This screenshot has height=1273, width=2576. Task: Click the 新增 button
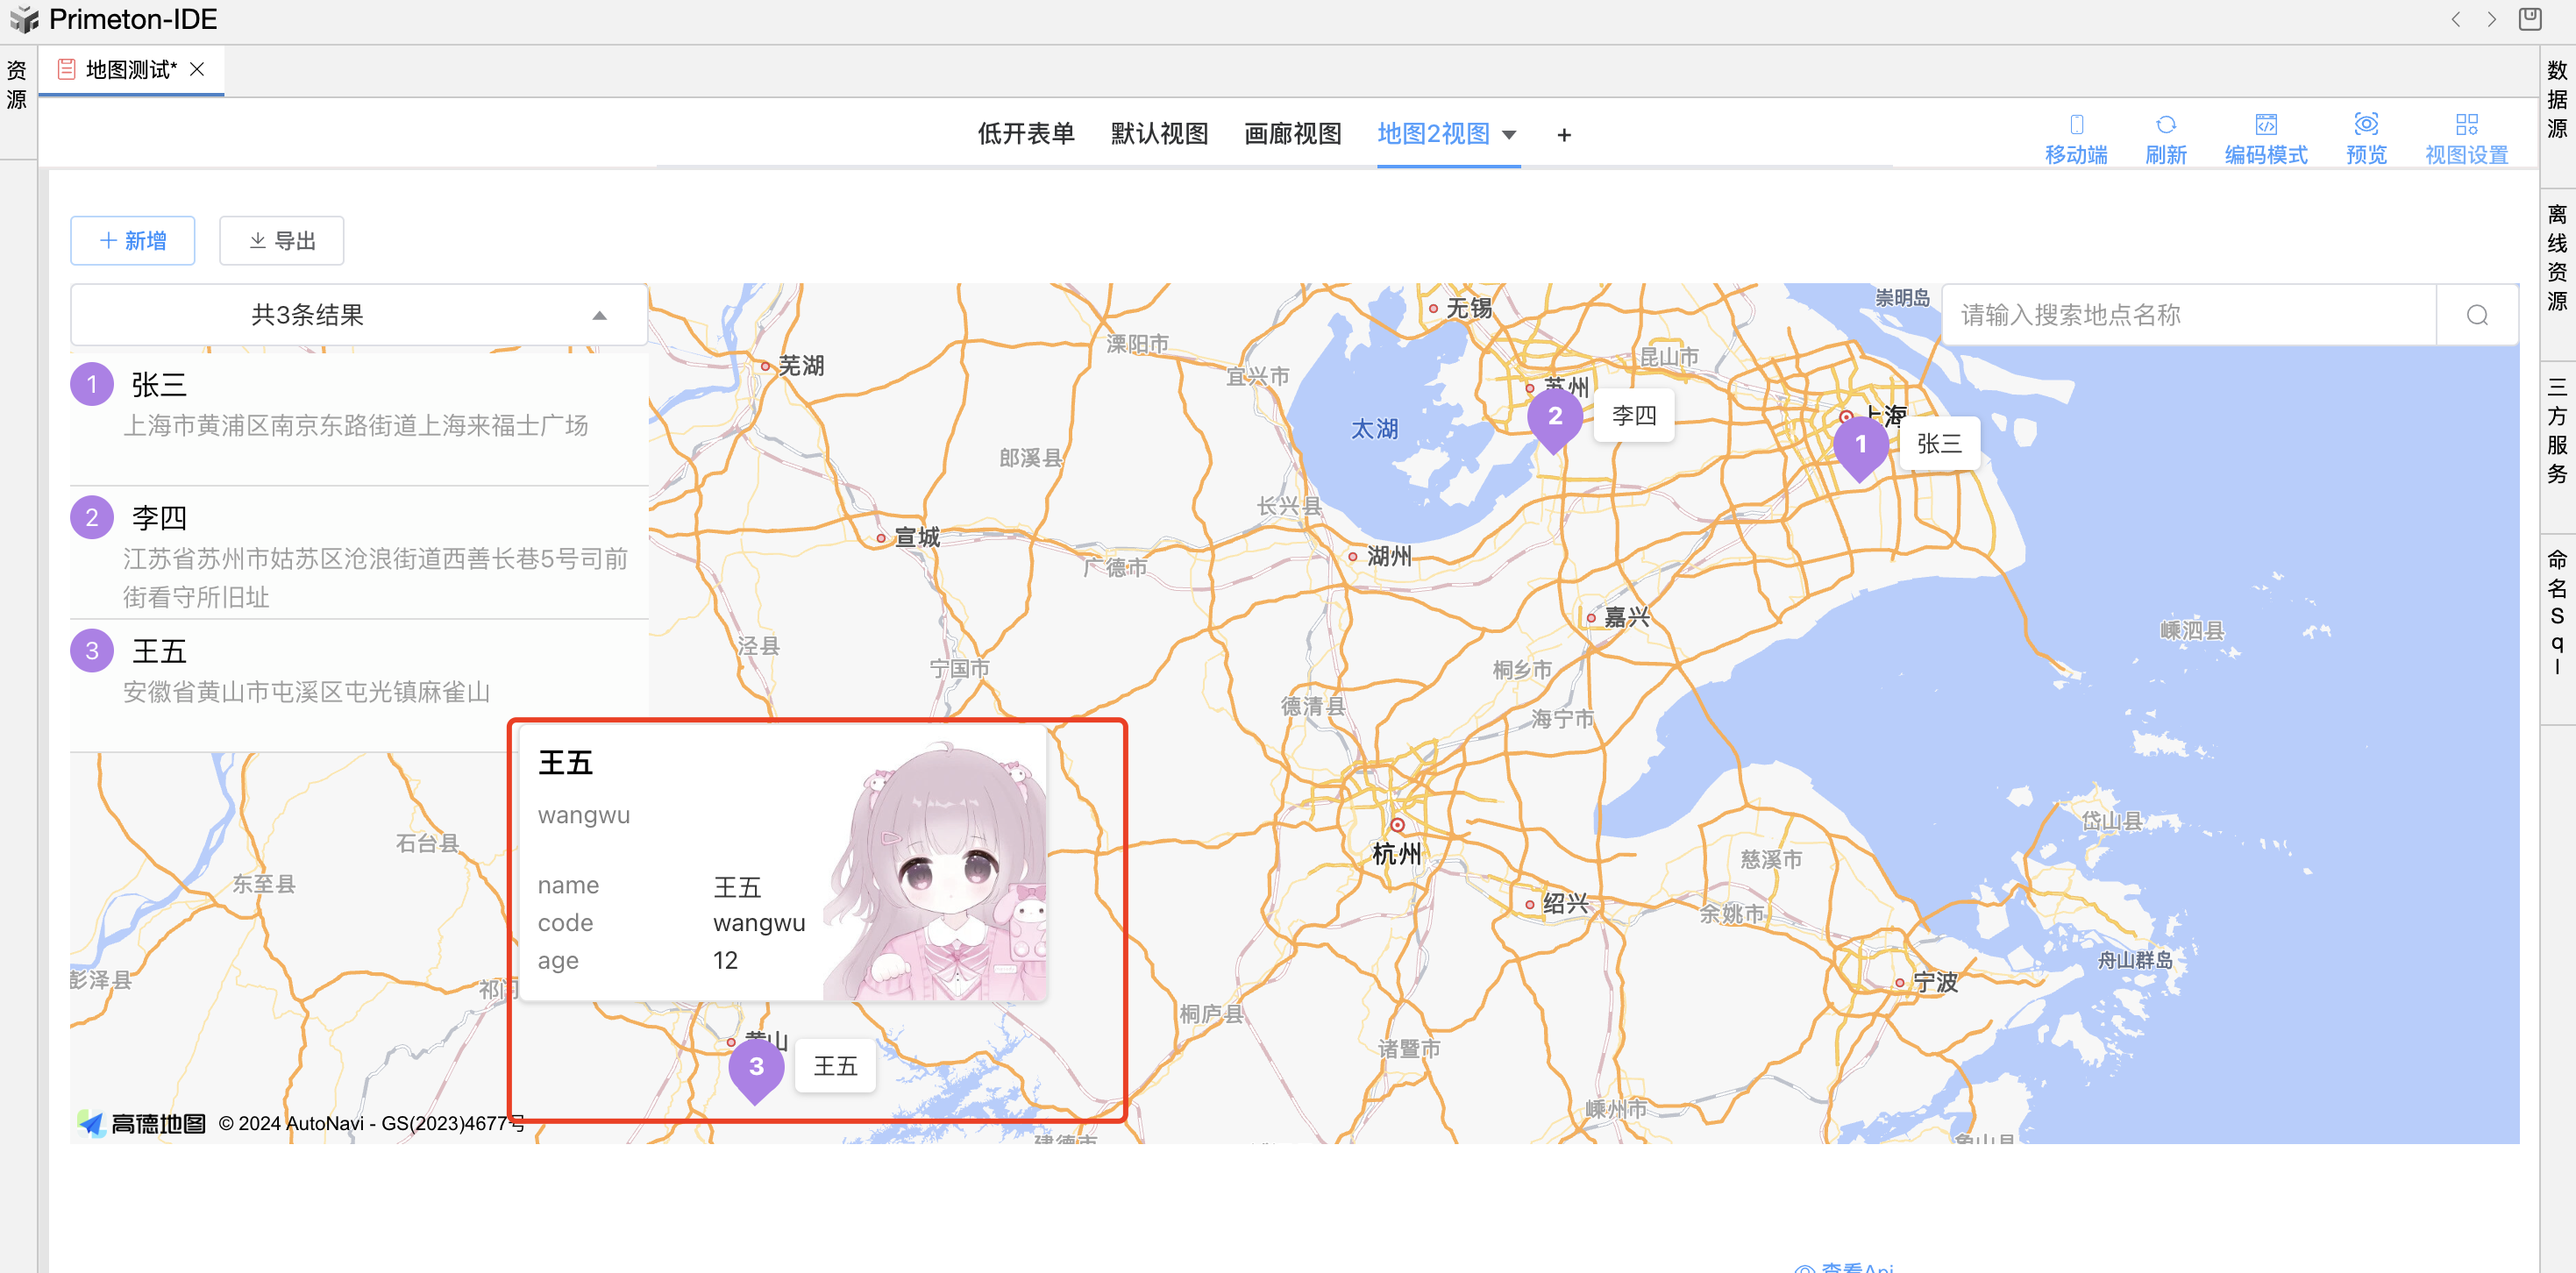[132, 241]
